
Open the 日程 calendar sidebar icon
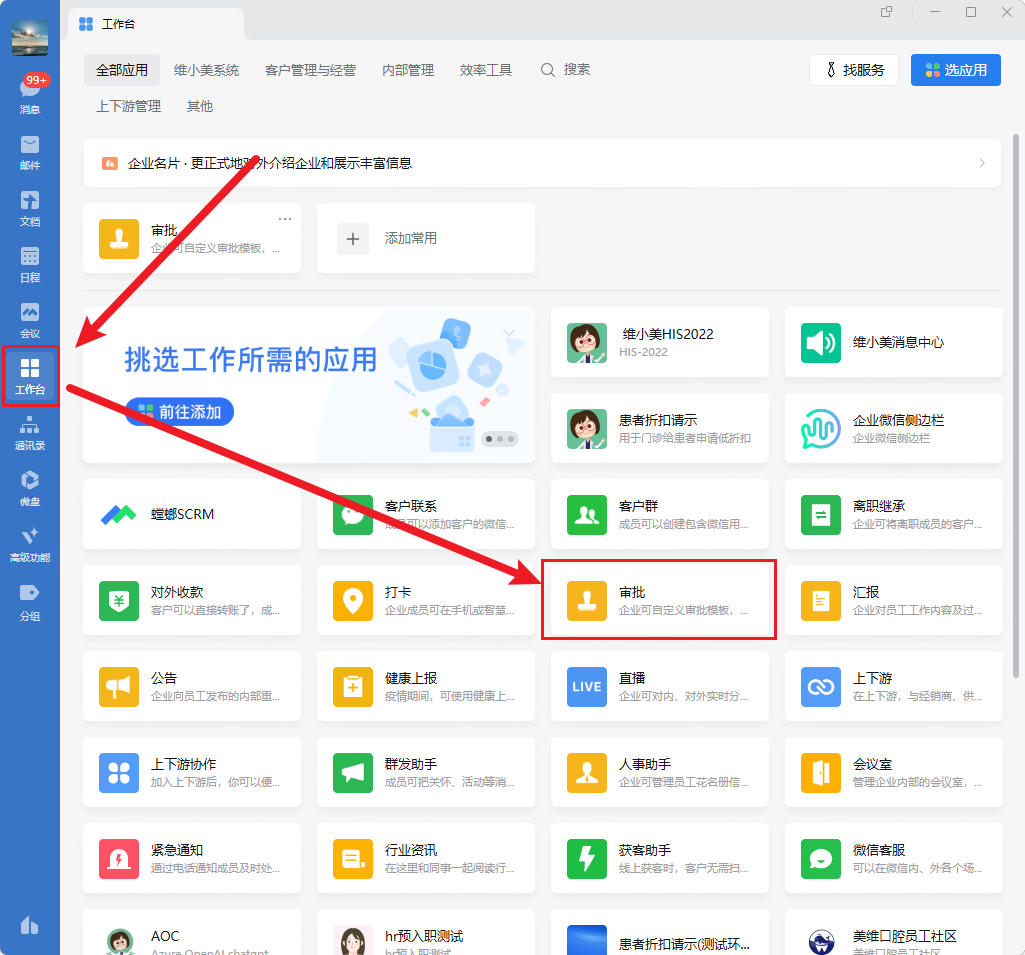click(x=30, y=262)
